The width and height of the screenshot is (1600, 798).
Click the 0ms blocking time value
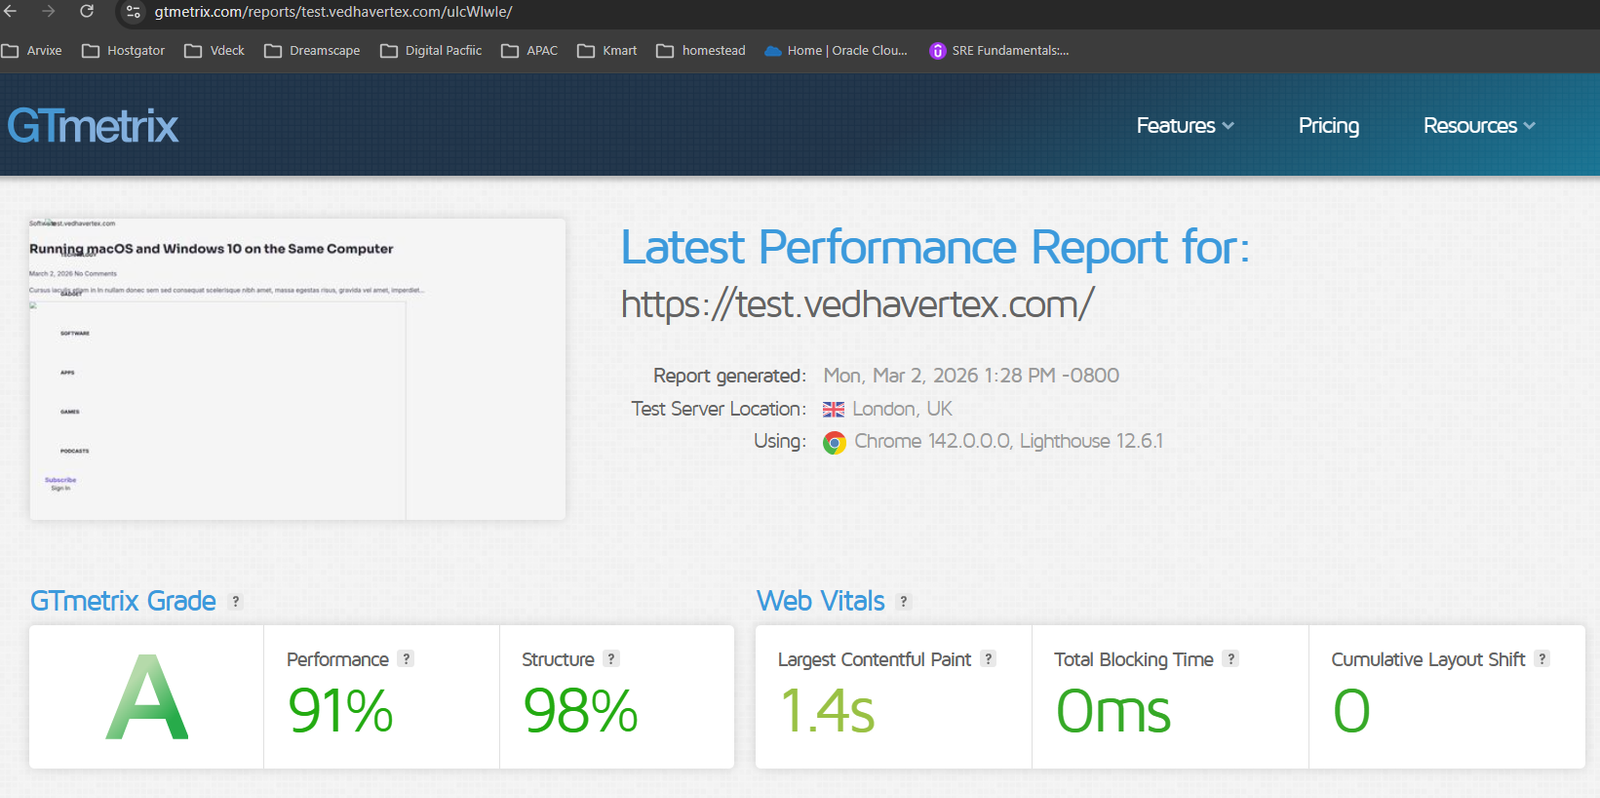point(1113,711)
